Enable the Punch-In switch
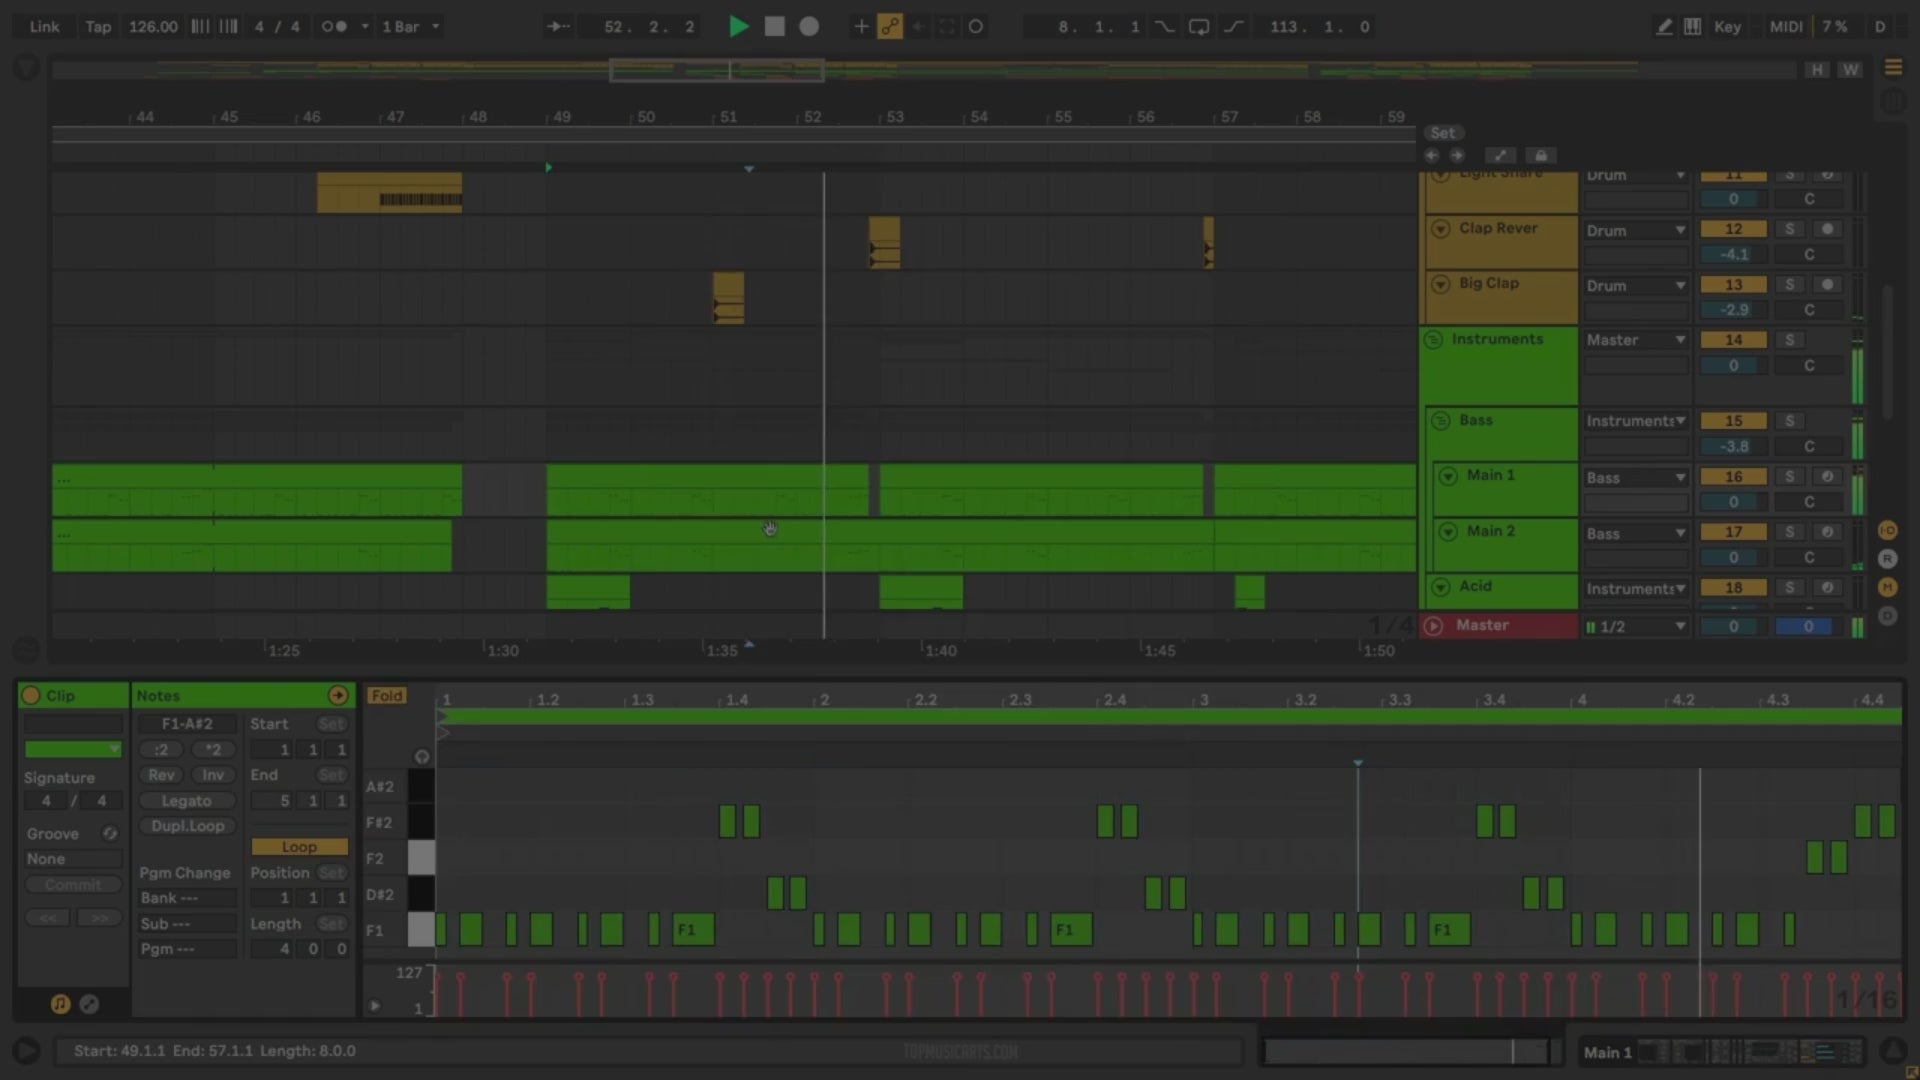 click(1165, 27)
